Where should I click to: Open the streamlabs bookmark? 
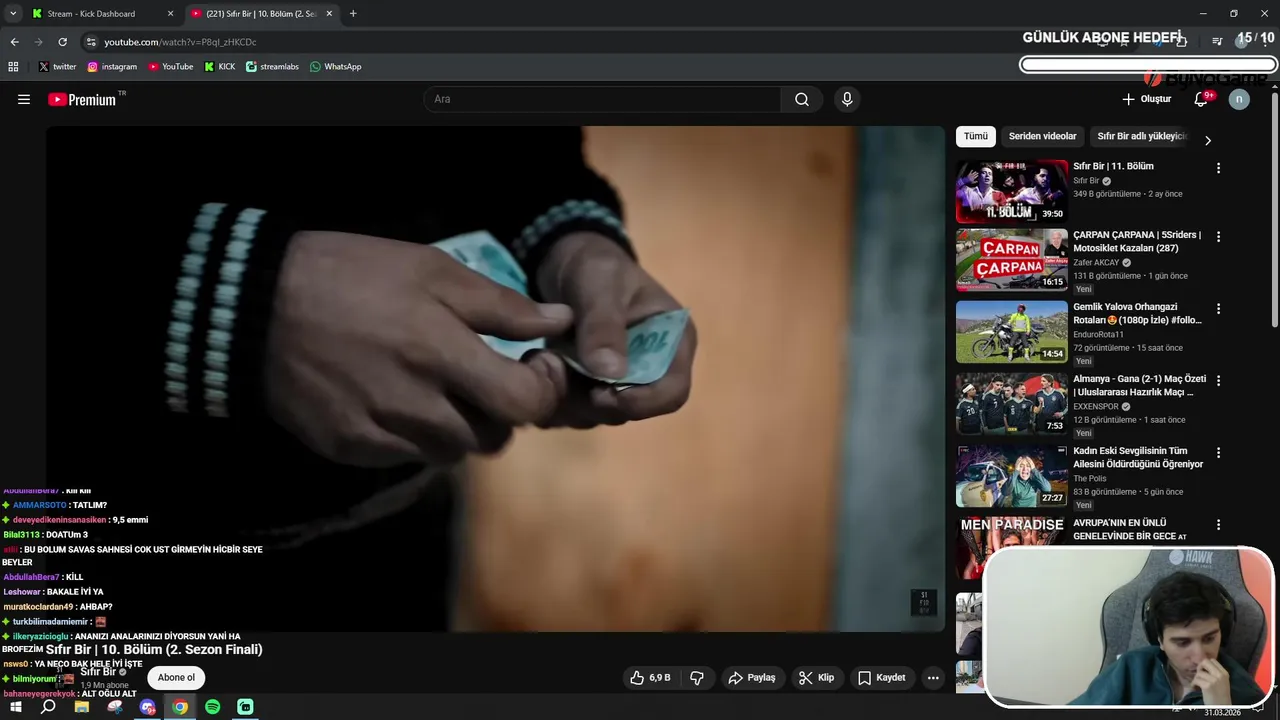pos(272,66)
